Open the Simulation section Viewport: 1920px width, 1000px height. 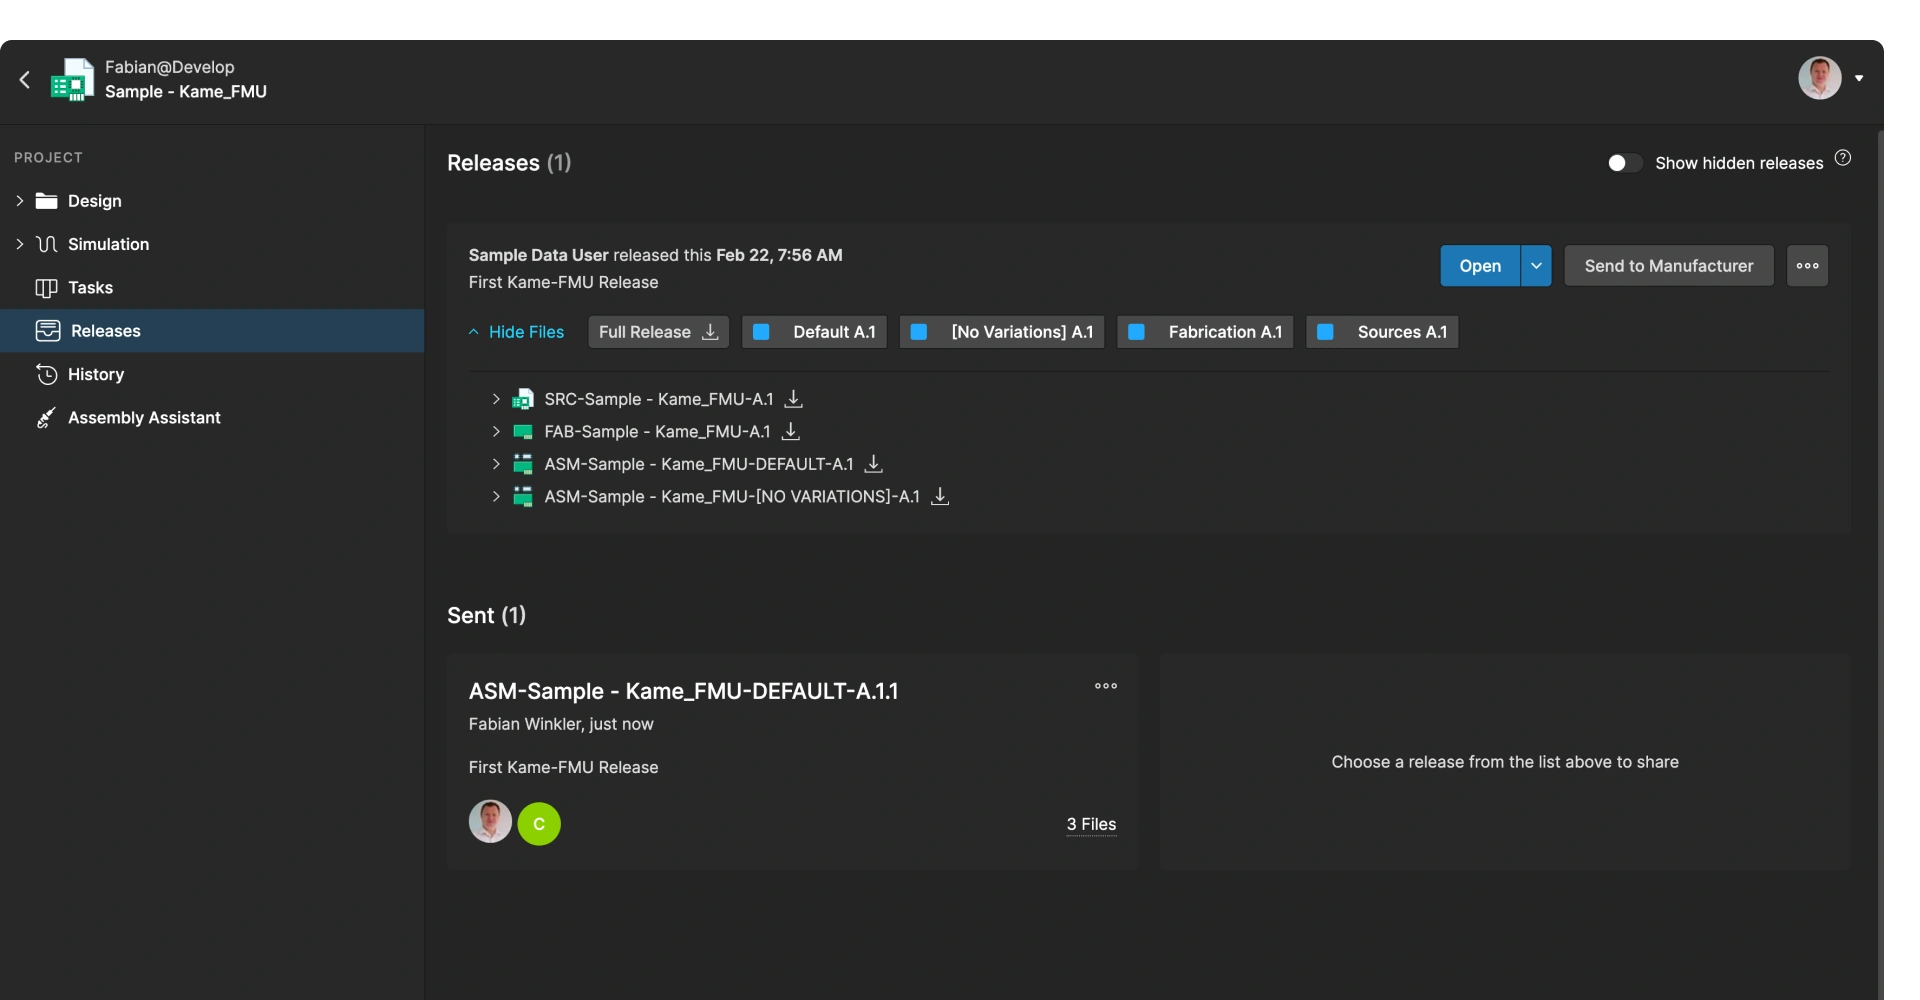click(x=108, y=244)
